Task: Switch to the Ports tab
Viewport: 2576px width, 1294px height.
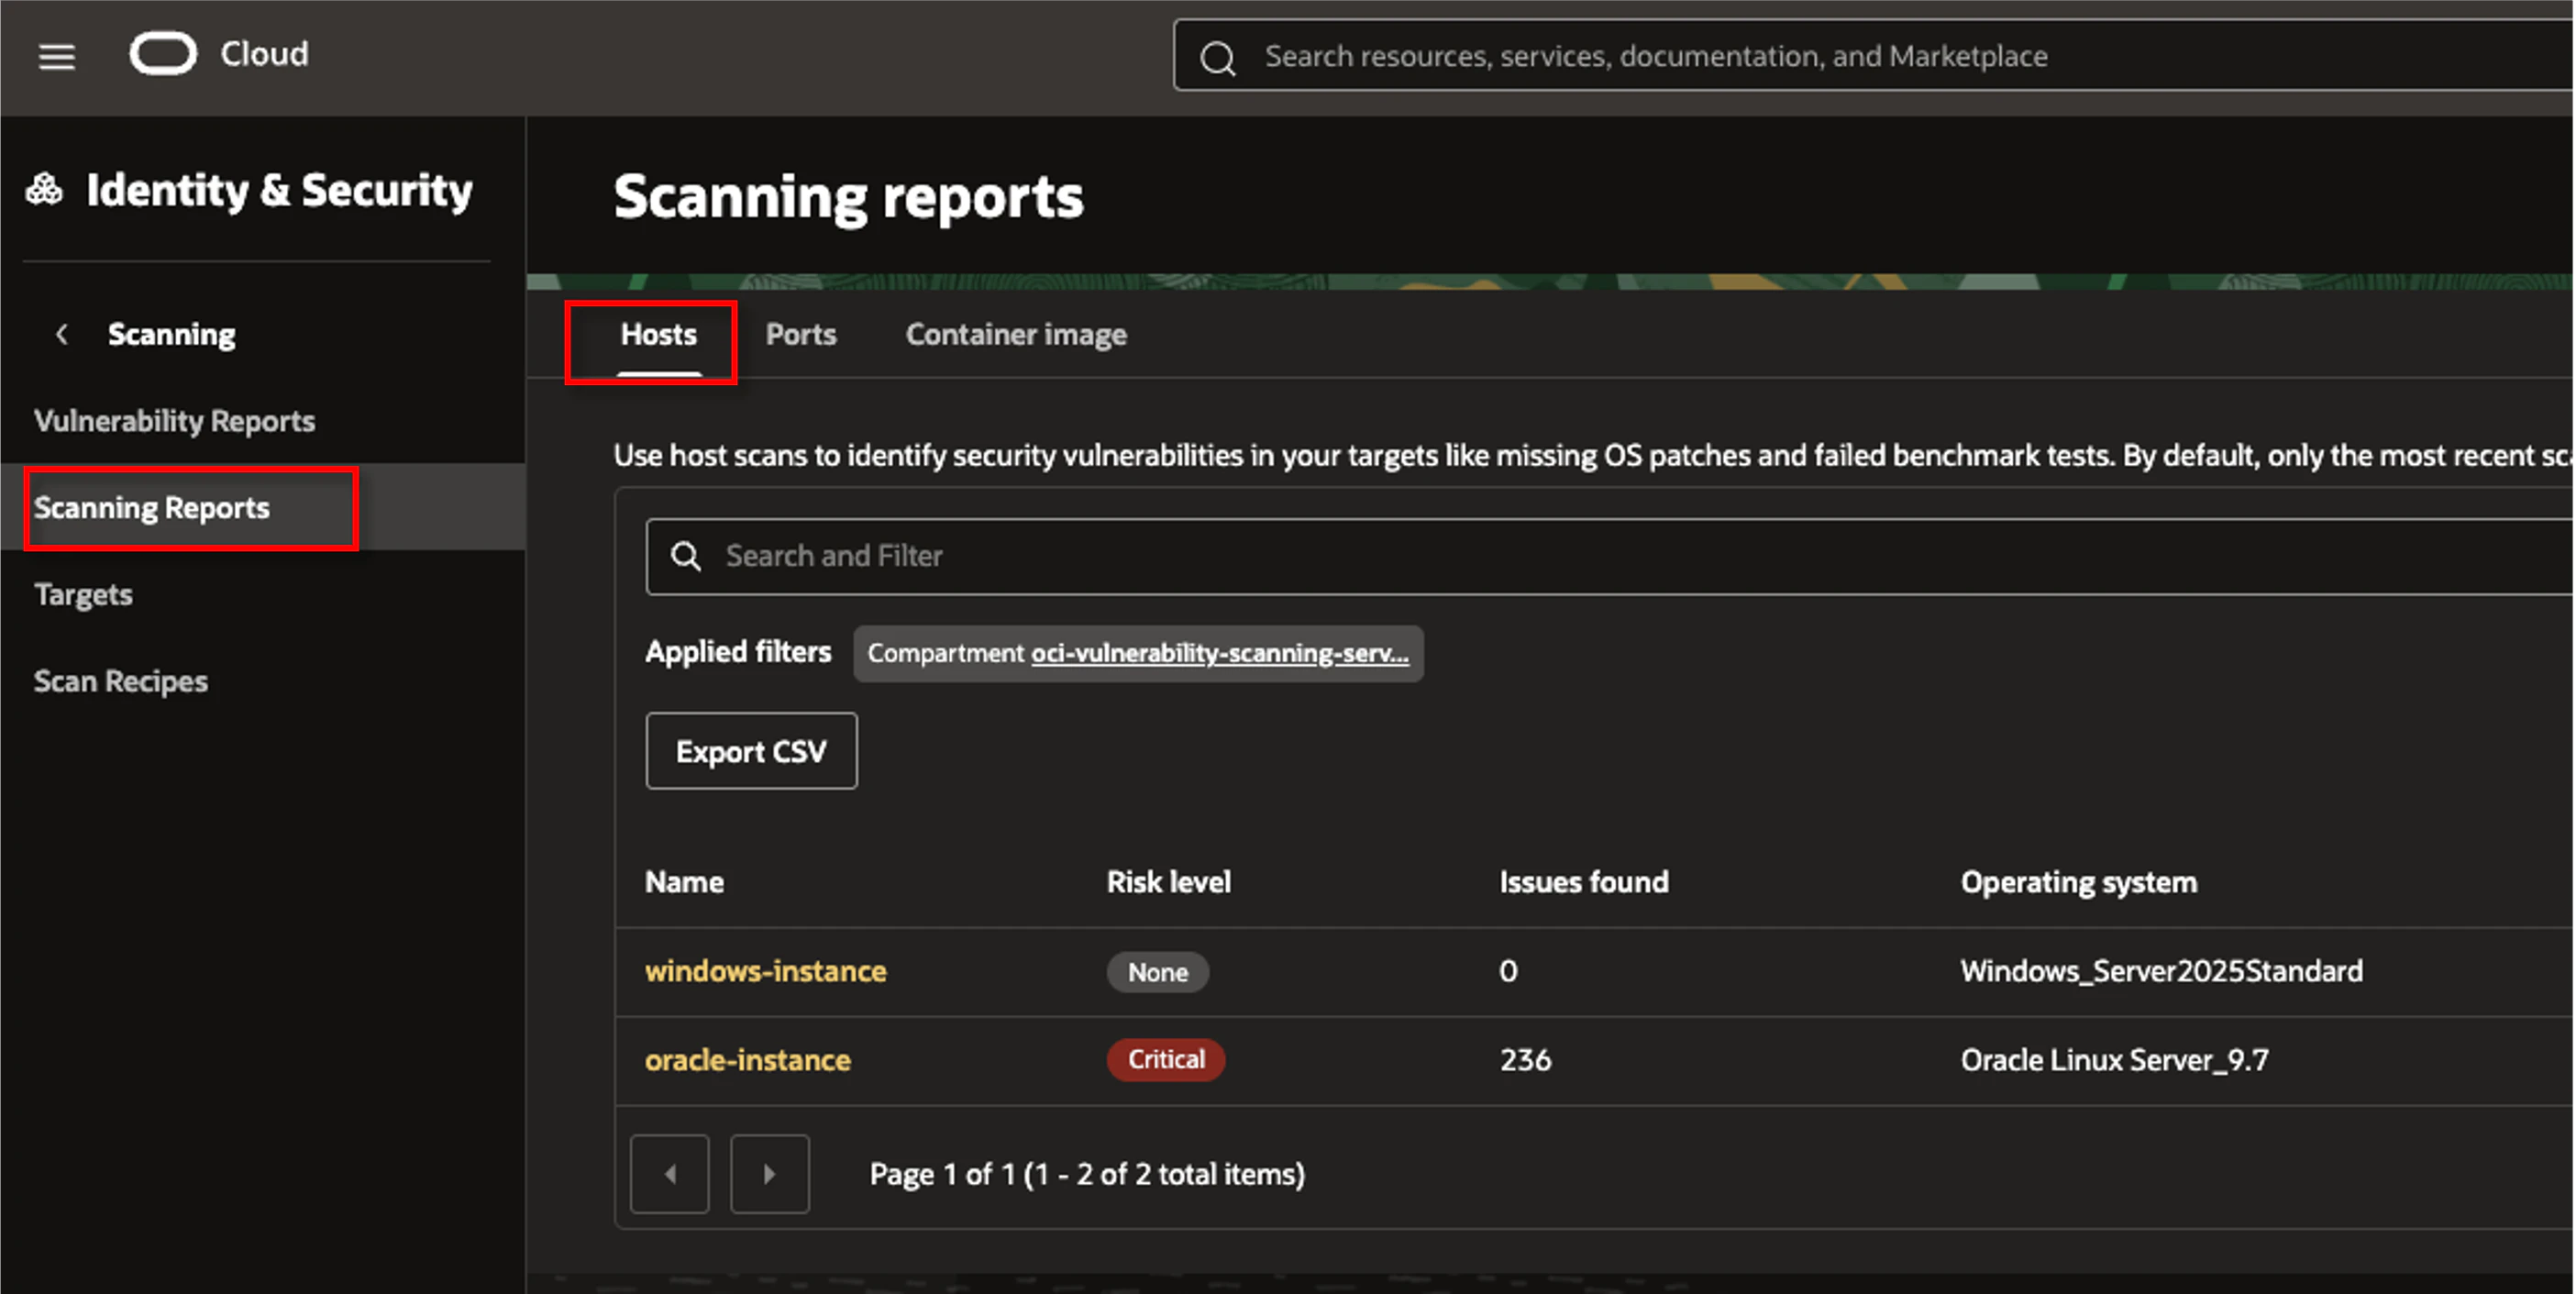Action: click(801, 335)
